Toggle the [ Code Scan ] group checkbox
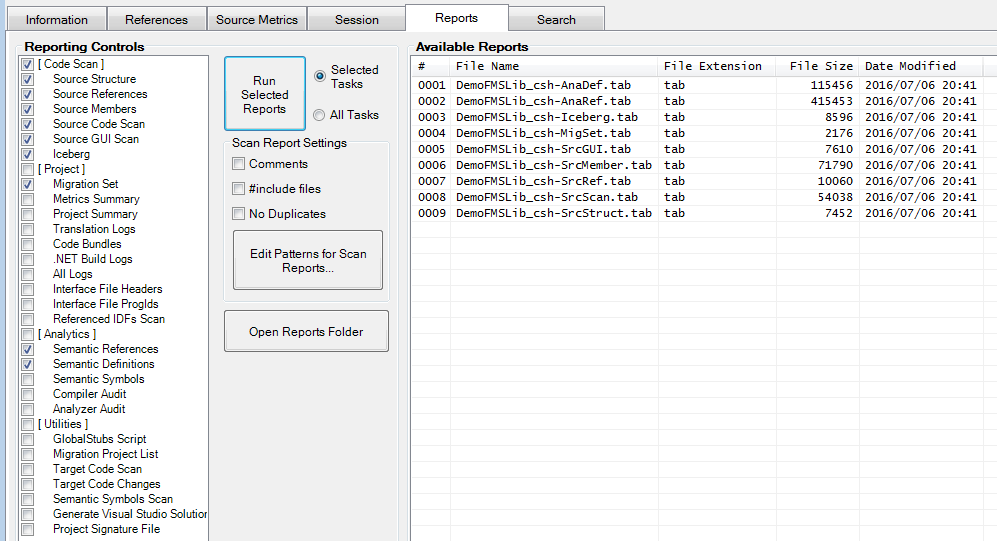997x541 pixels. 28,64
